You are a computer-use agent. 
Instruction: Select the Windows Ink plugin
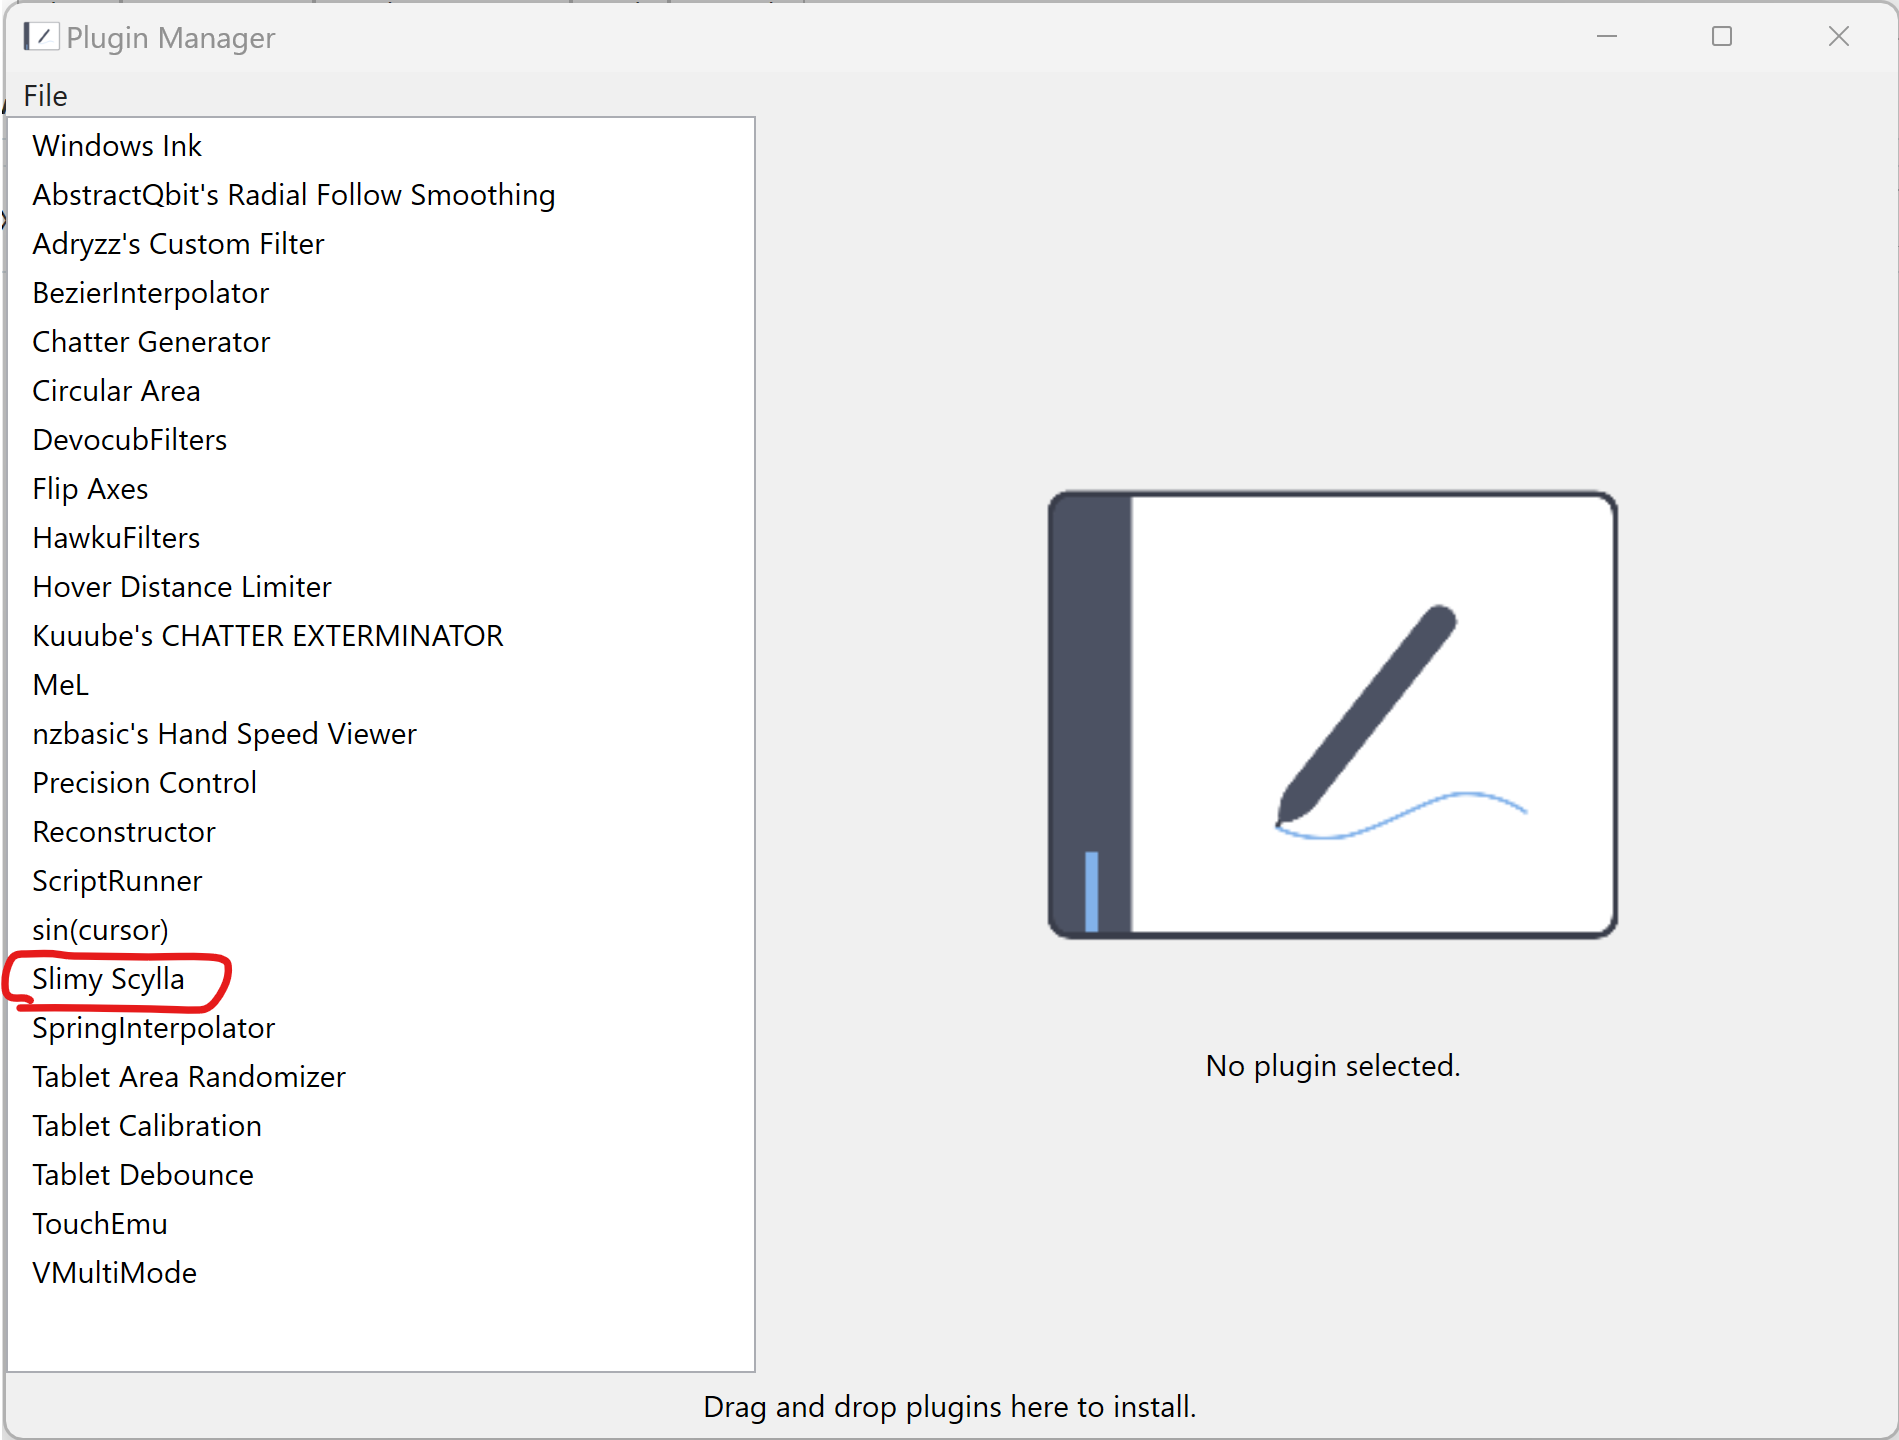117,146
